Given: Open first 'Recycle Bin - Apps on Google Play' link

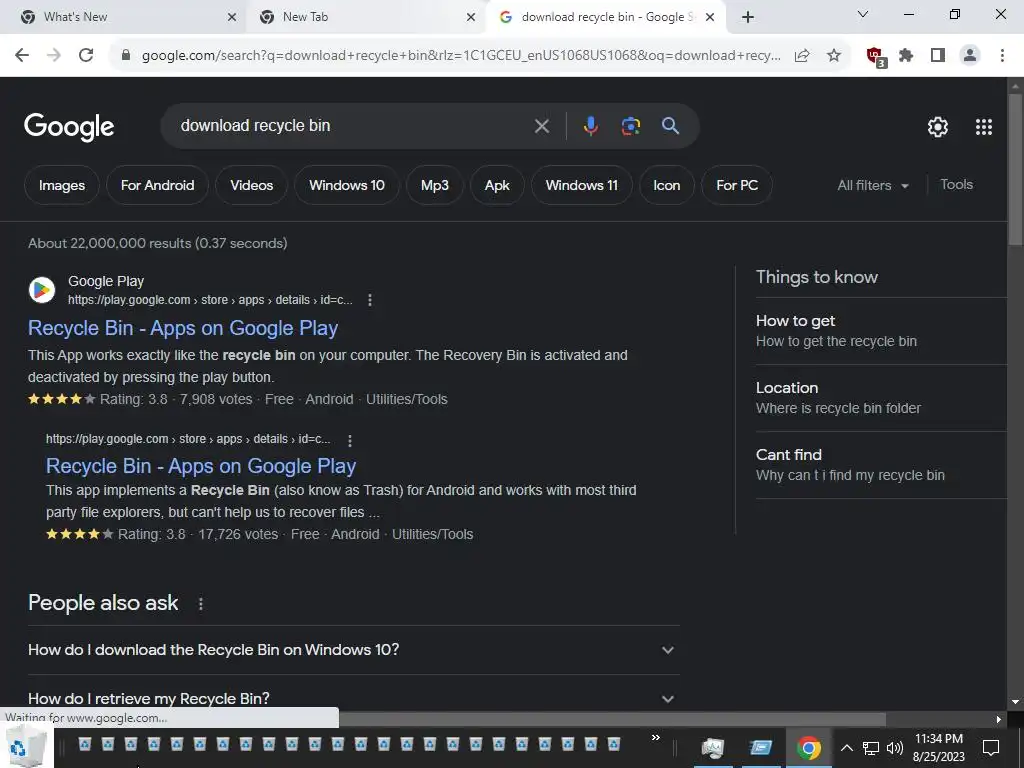Looking at the screenshot, I should point(183,328).
